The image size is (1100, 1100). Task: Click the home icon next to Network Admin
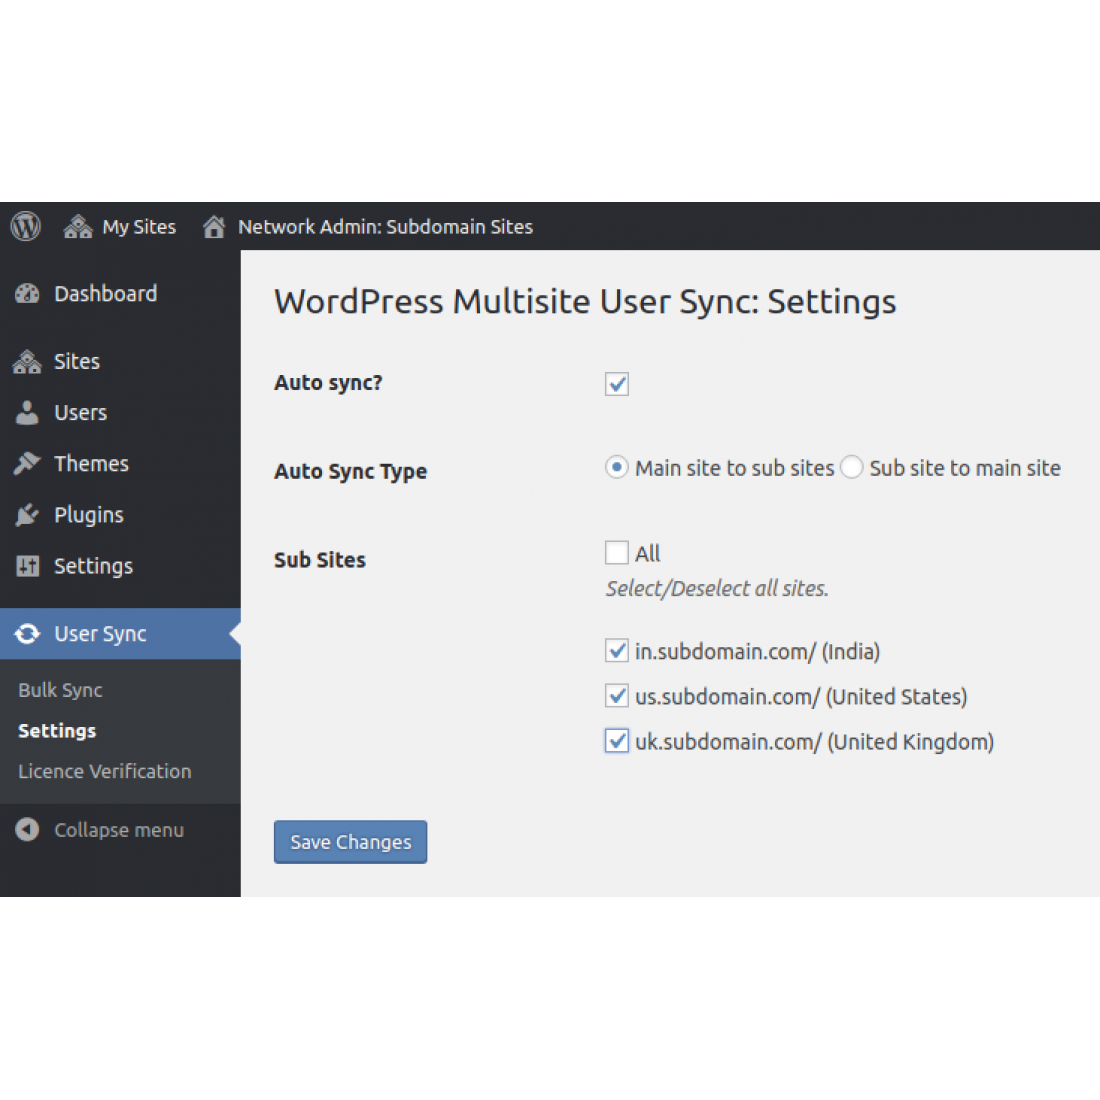(214, 226)
